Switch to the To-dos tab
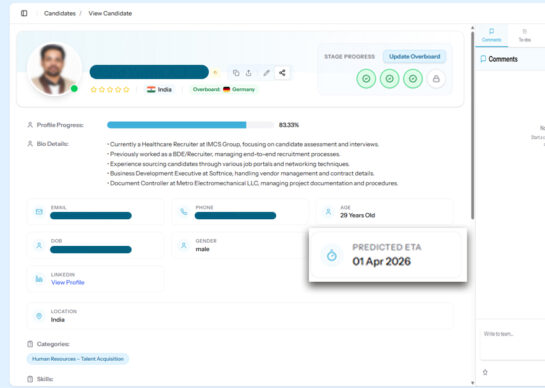 524,35
